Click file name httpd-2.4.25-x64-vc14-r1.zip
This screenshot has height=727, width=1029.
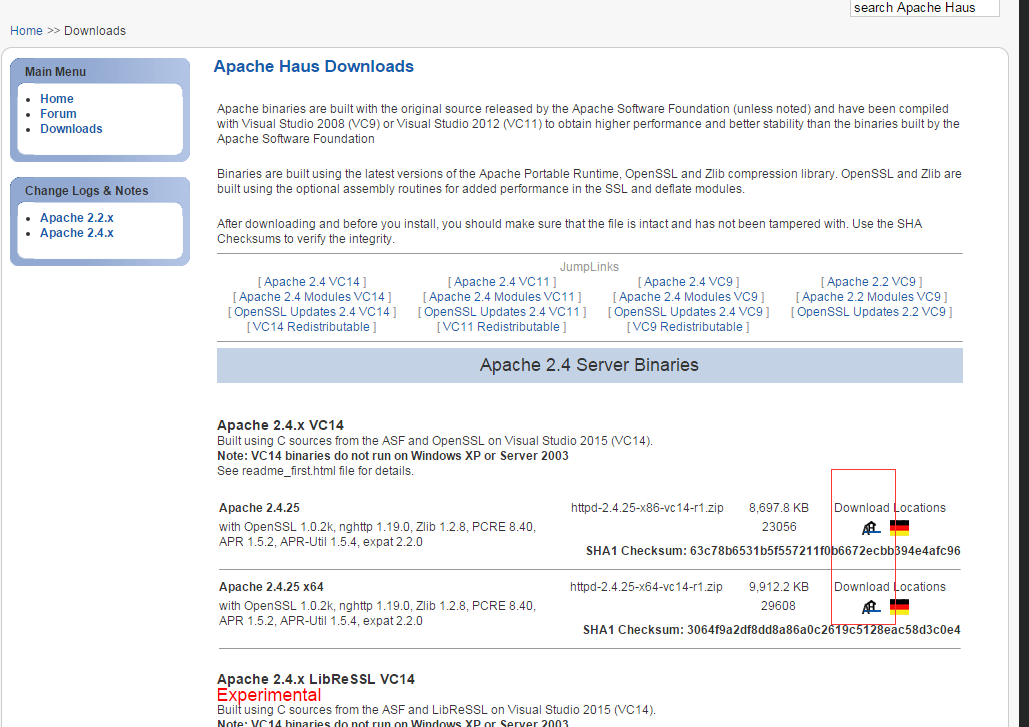pos(646,587)
